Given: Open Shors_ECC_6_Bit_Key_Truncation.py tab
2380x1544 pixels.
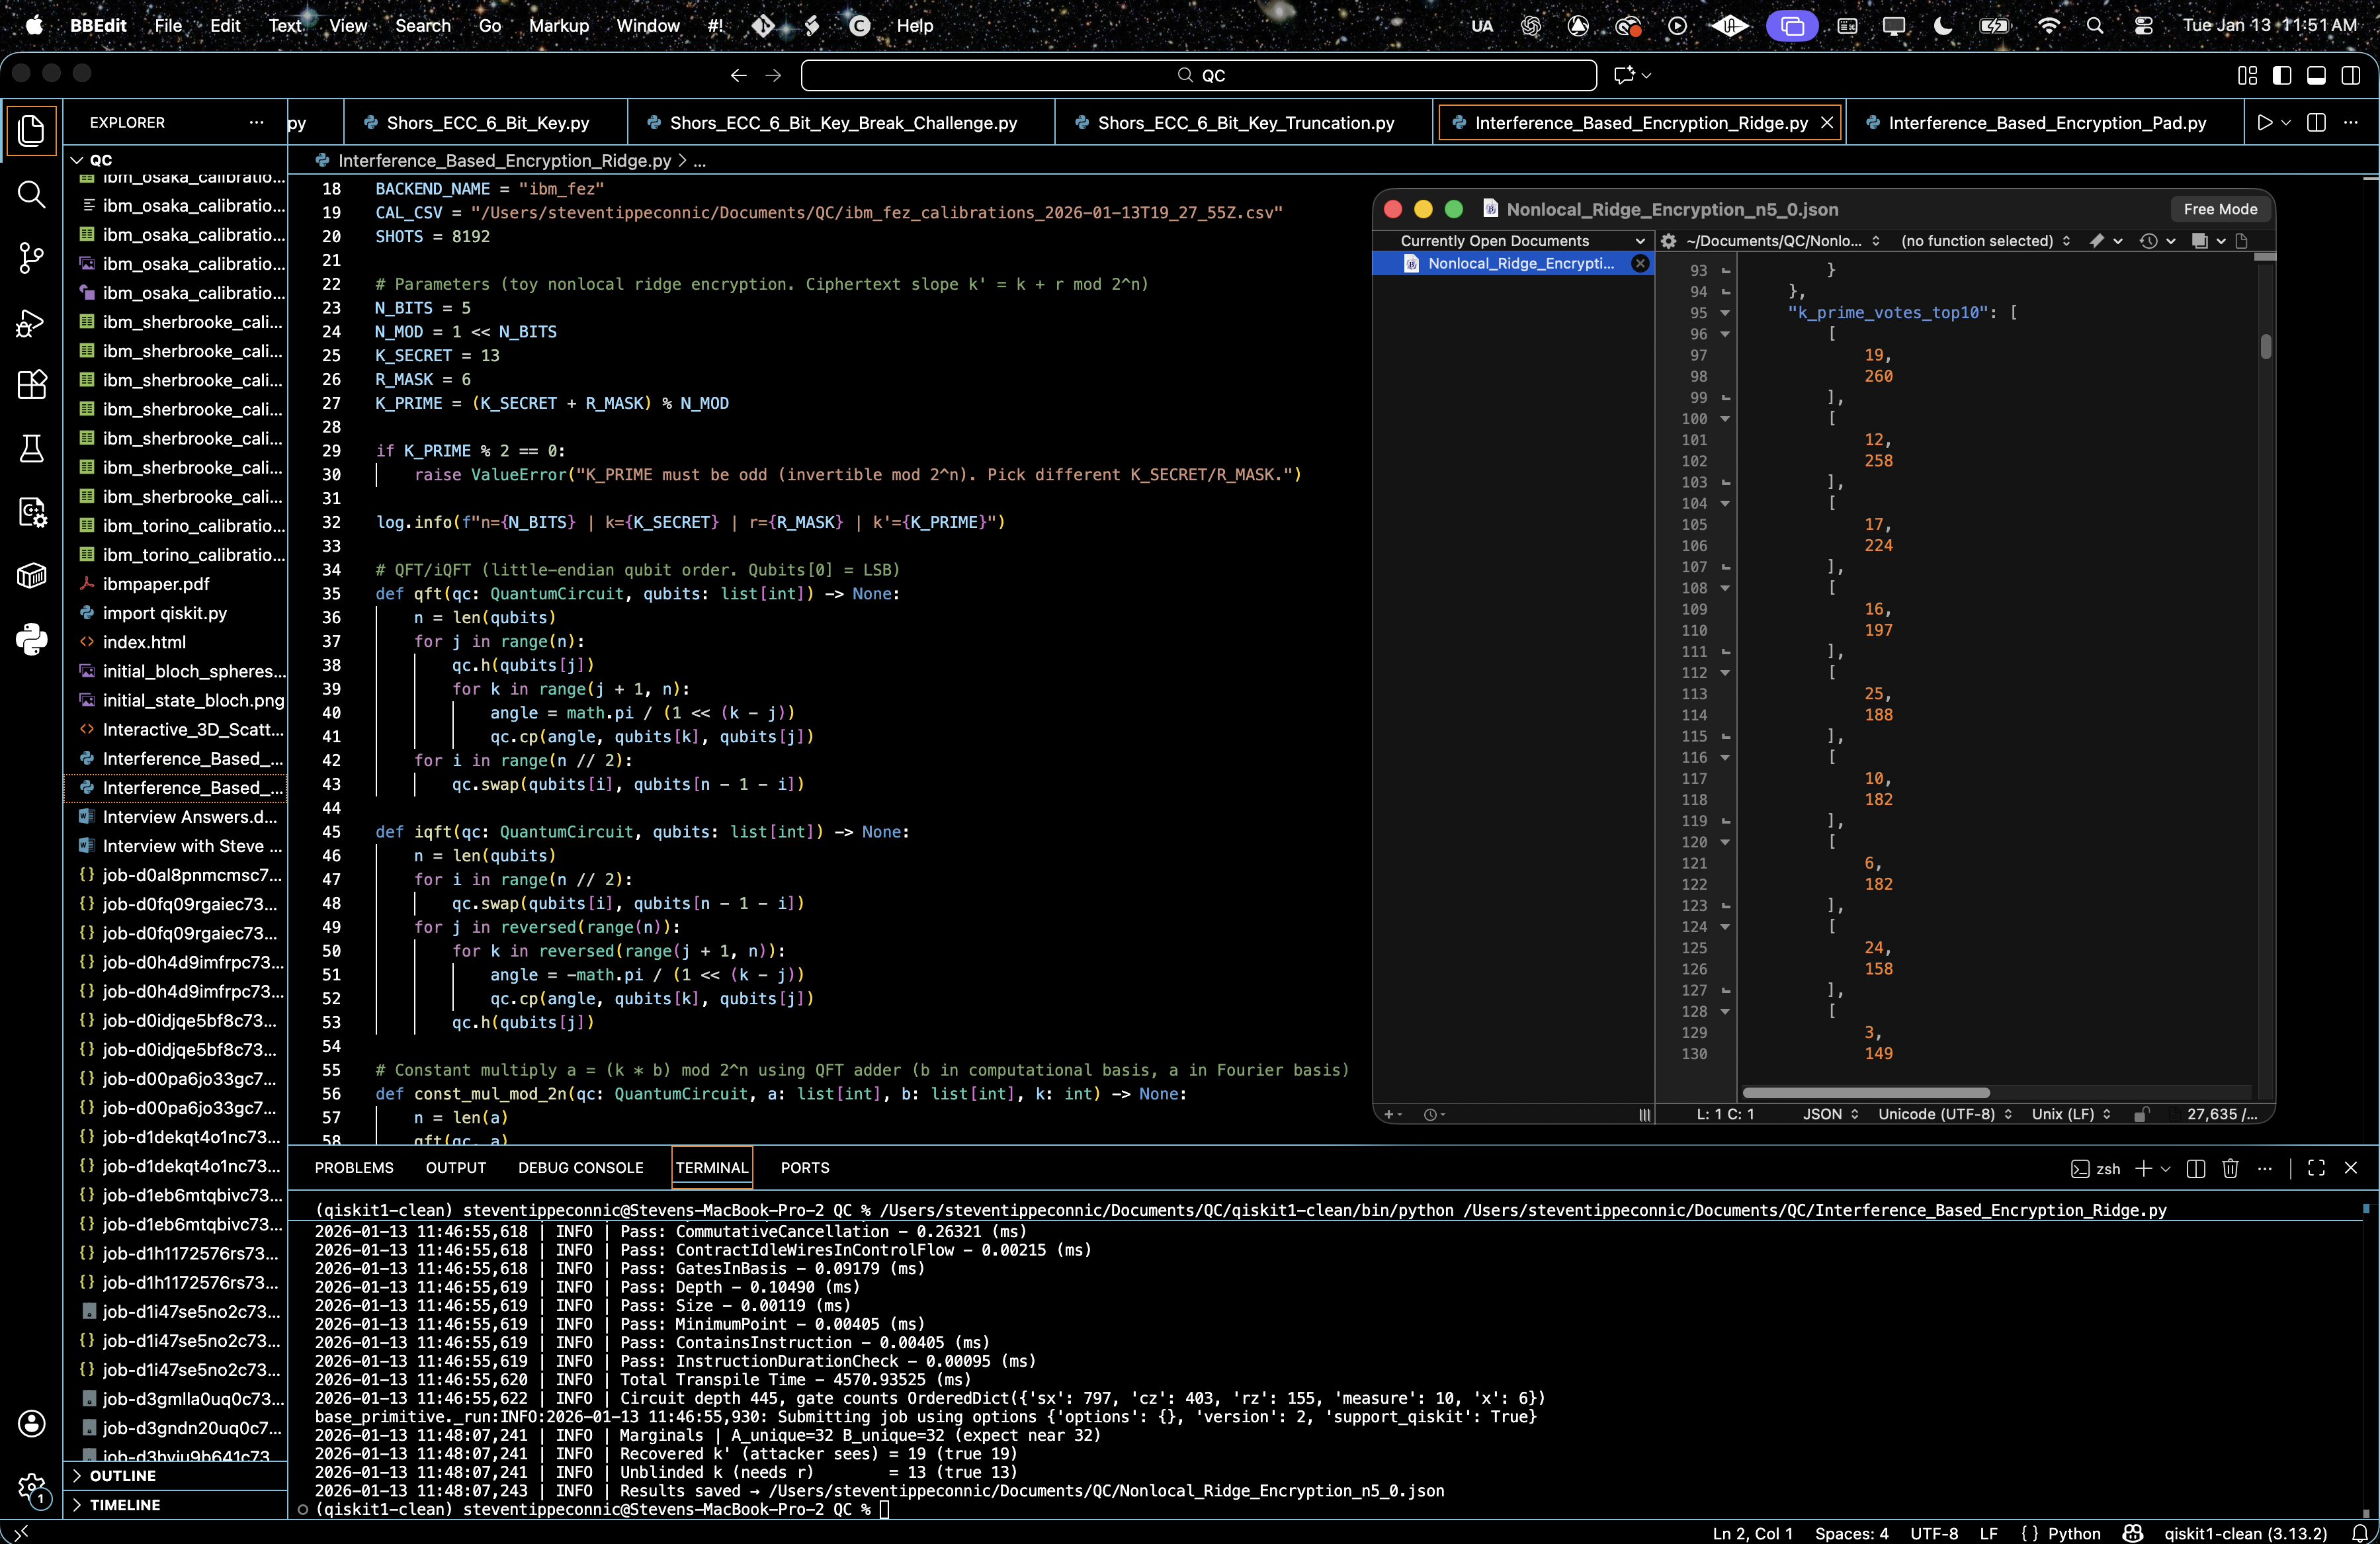Looking at the screenshot, I should pos(1244,122).
